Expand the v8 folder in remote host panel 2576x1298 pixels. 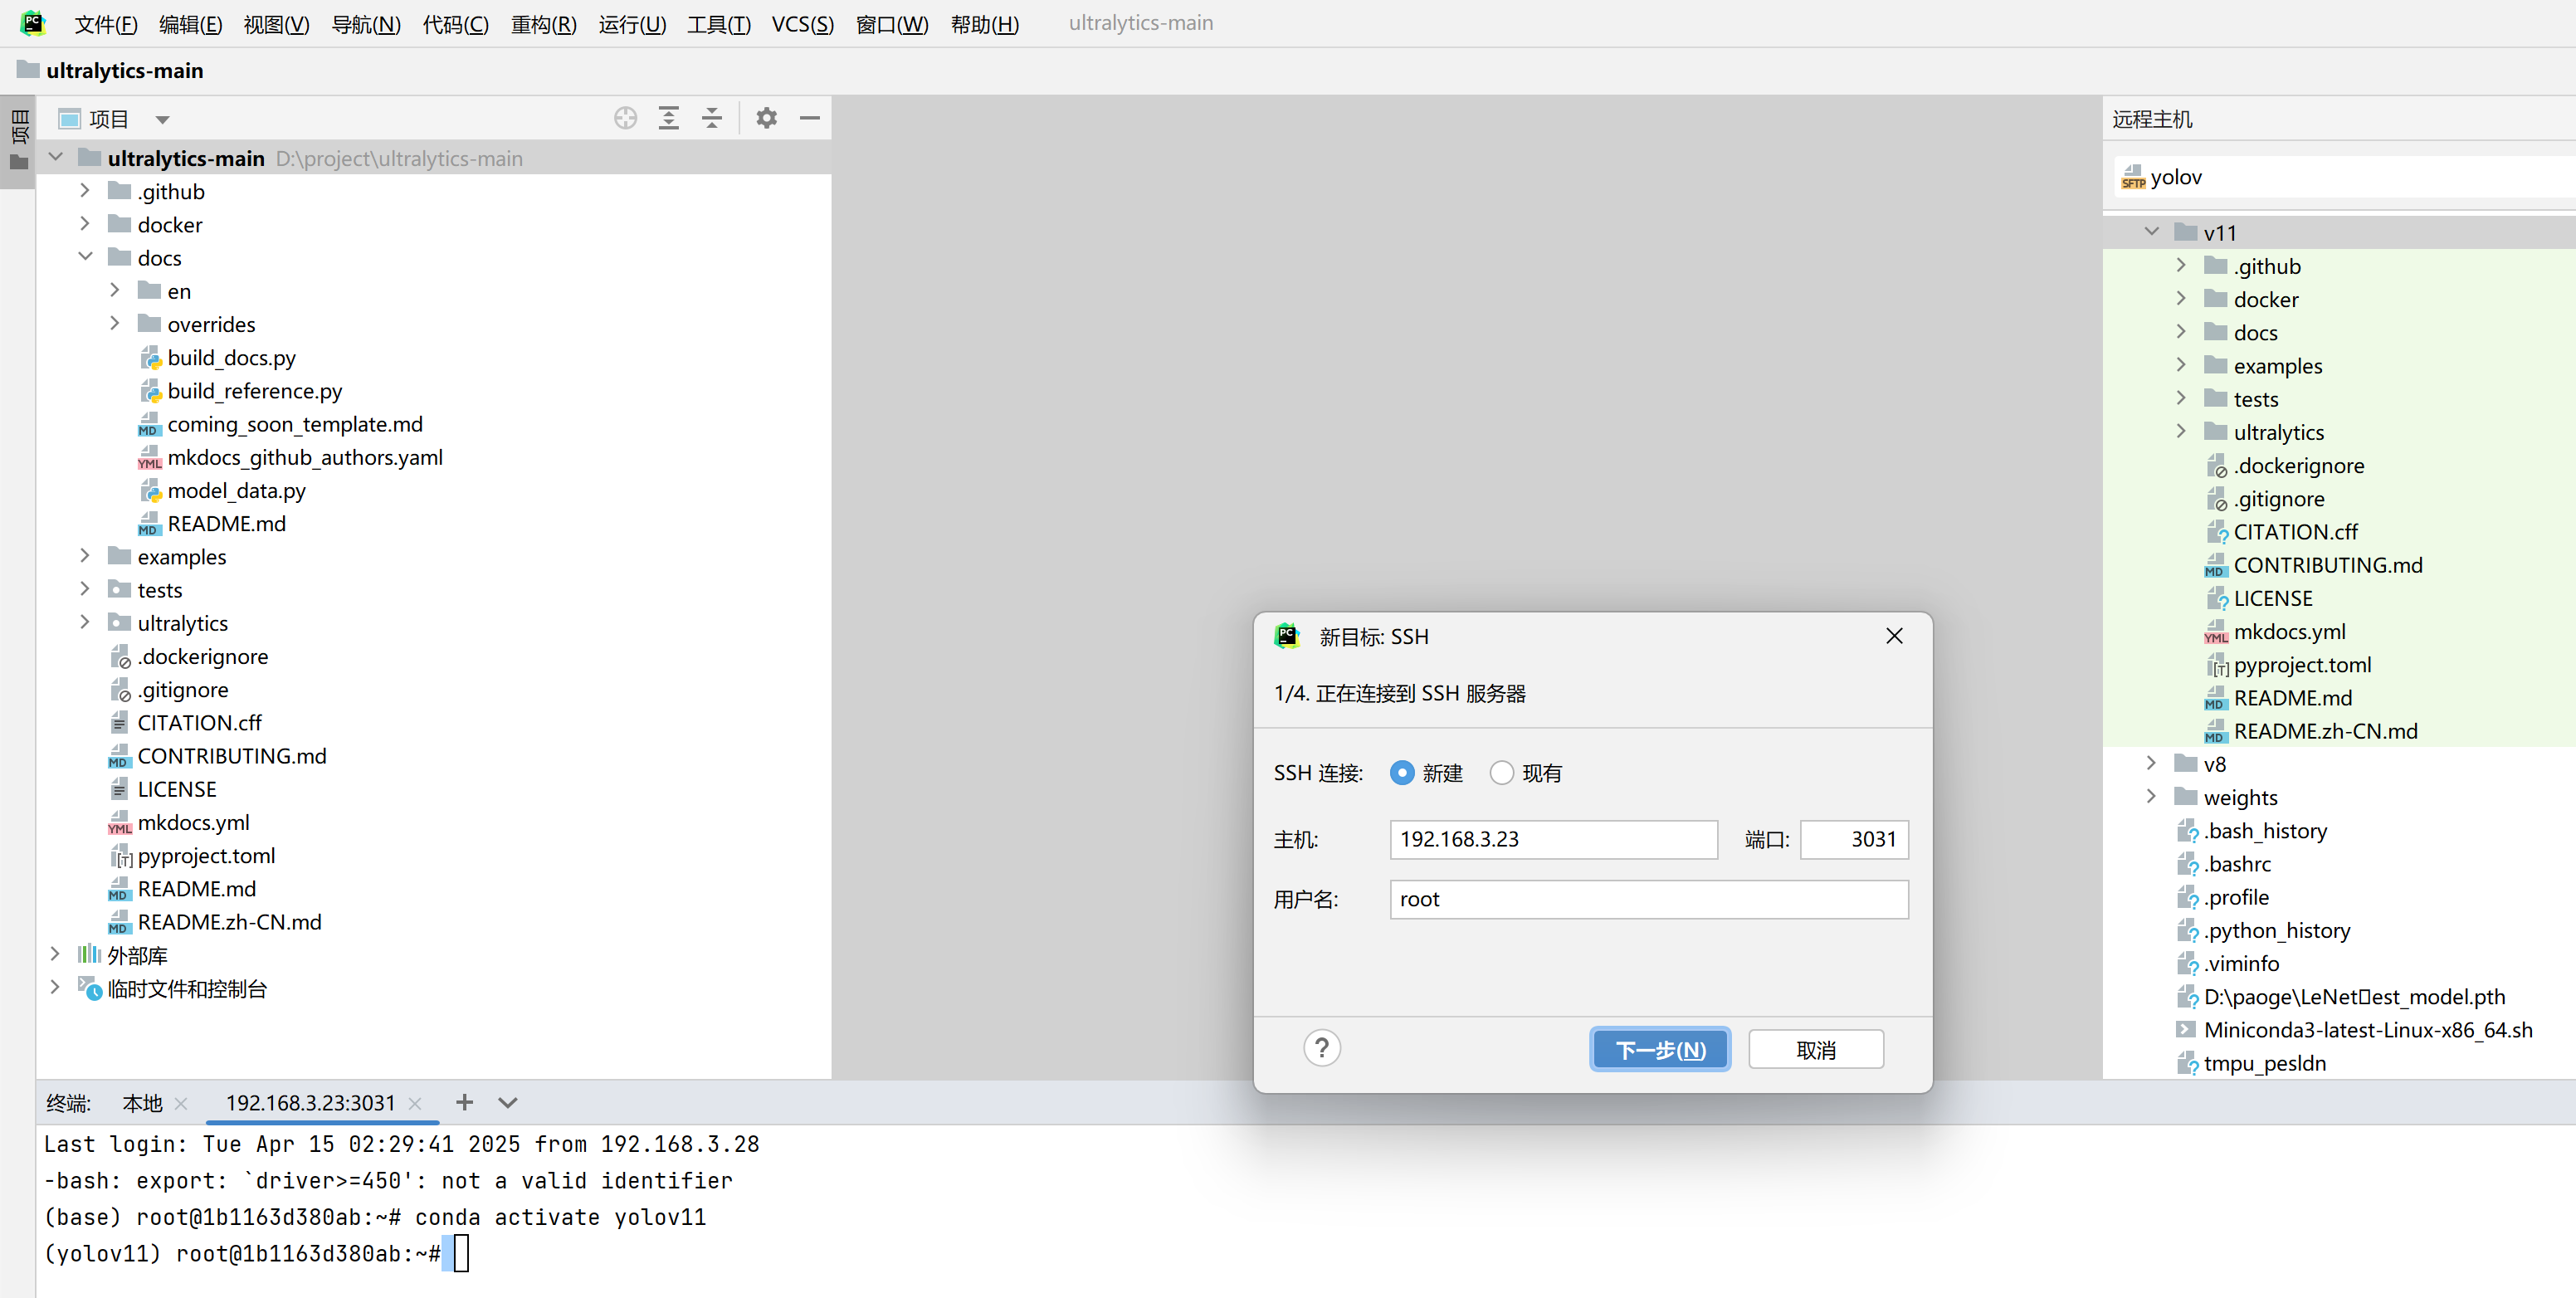(2151, 763)
